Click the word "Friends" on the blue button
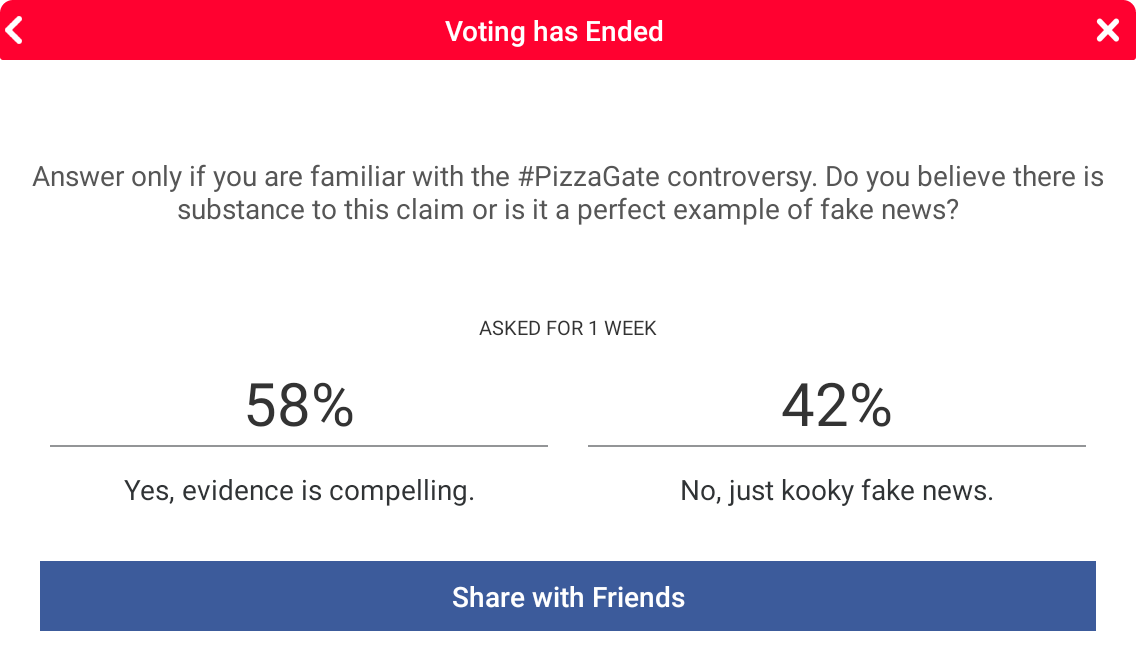Image resolution: width=1136 pixels, height=671 pixels. coord(639,598)
